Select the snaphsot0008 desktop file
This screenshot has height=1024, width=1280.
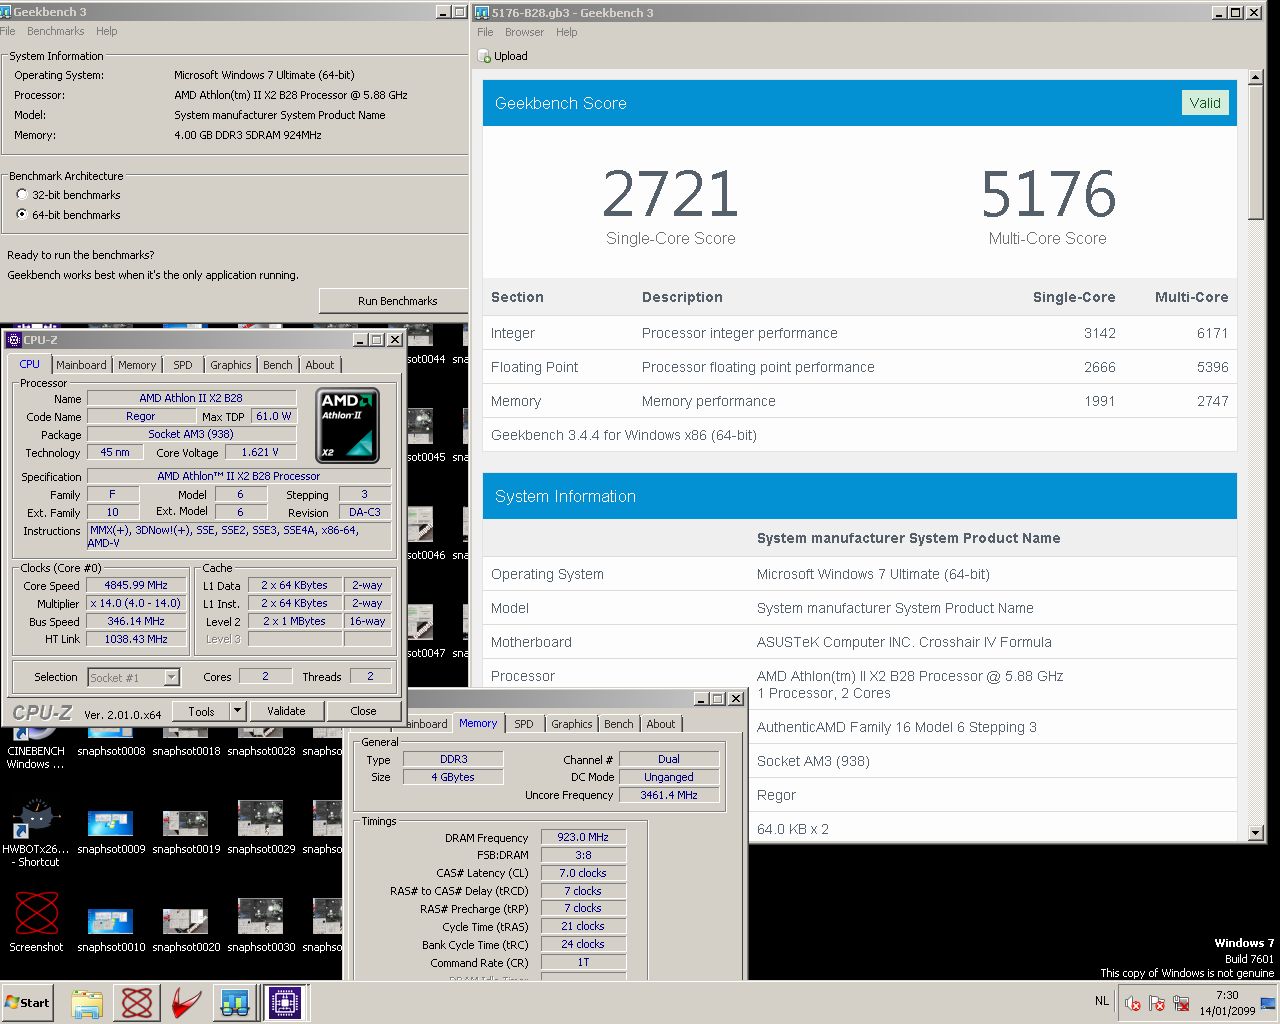point(111,744)
